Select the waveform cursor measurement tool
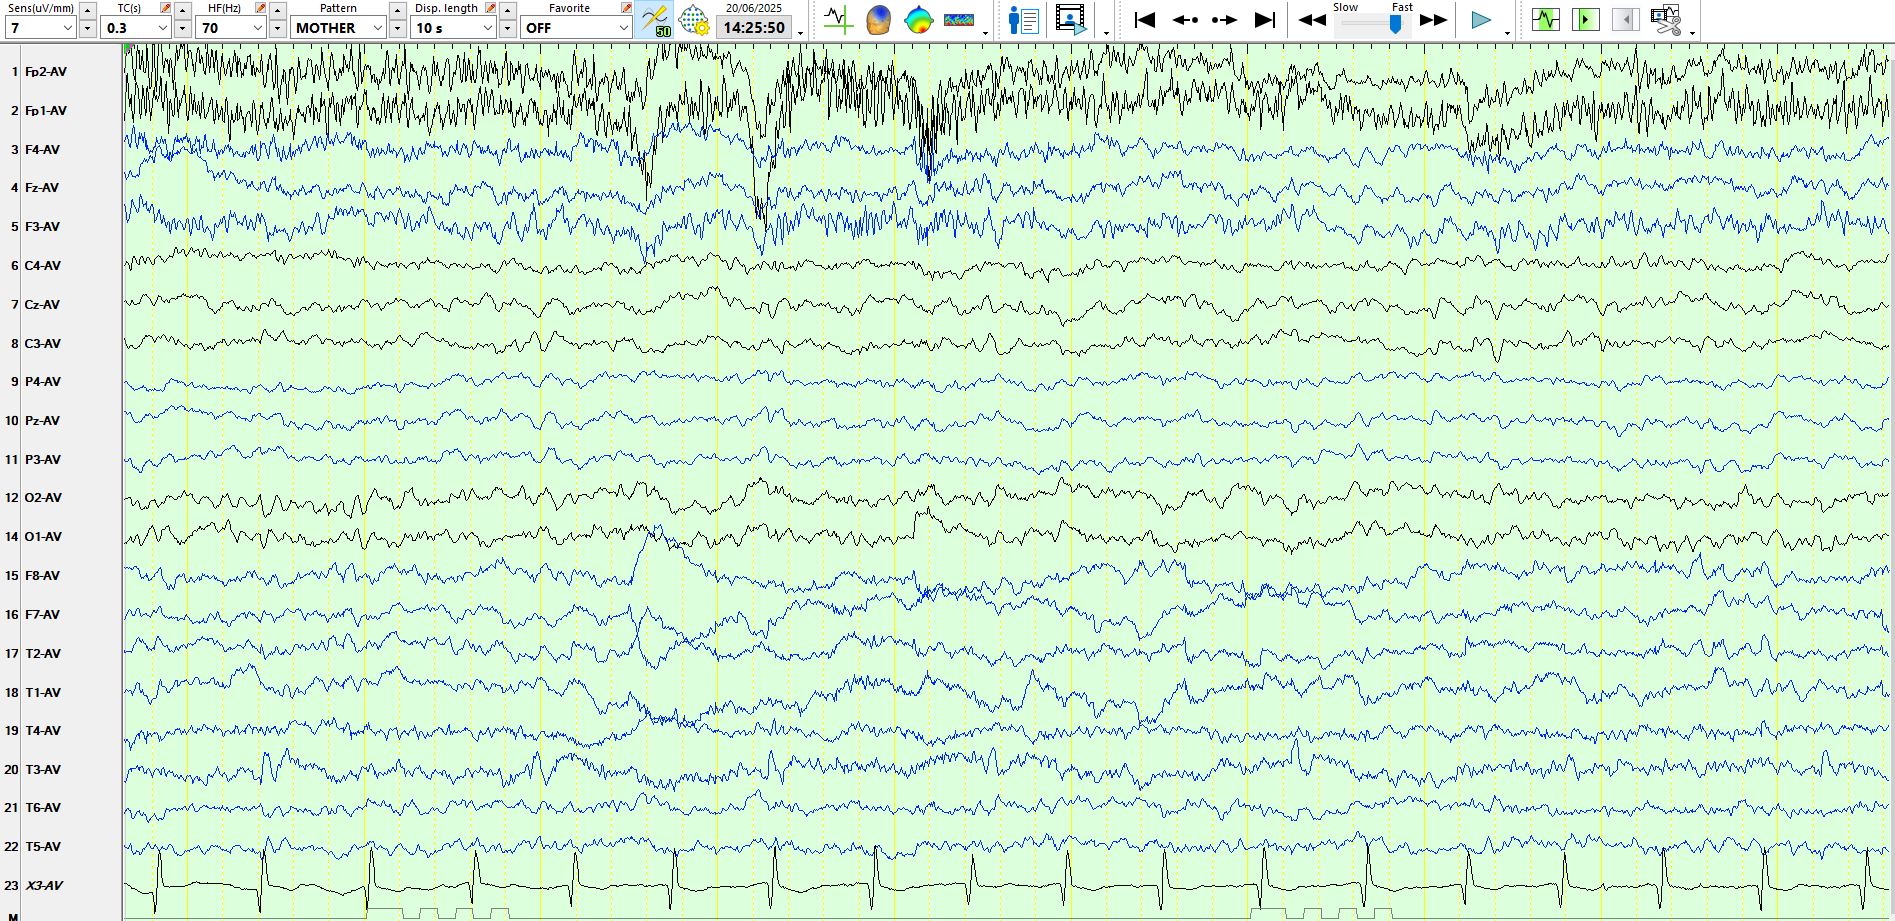This screenshot has width=1895, height=921. 838,20
